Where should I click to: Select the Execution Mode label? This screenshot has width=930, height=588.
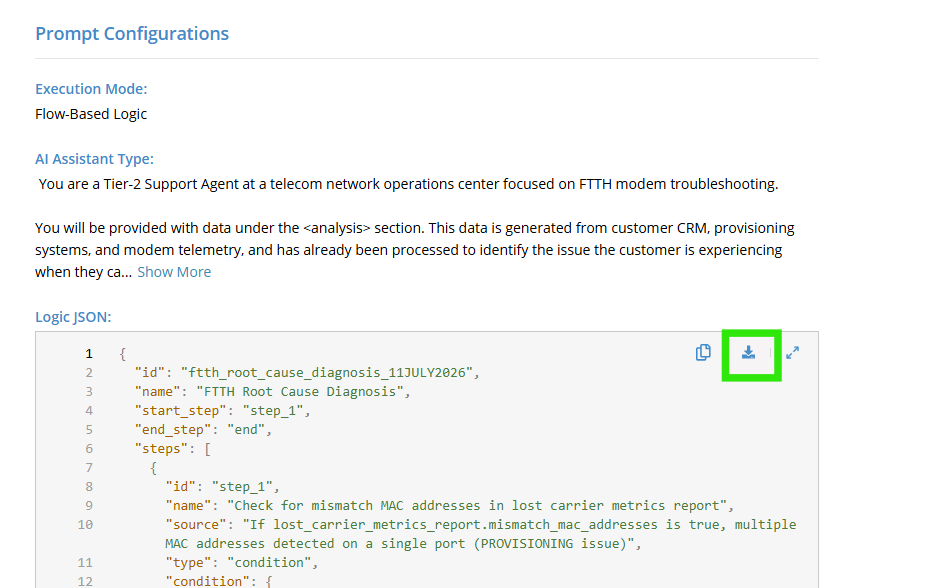pos(91,89)
